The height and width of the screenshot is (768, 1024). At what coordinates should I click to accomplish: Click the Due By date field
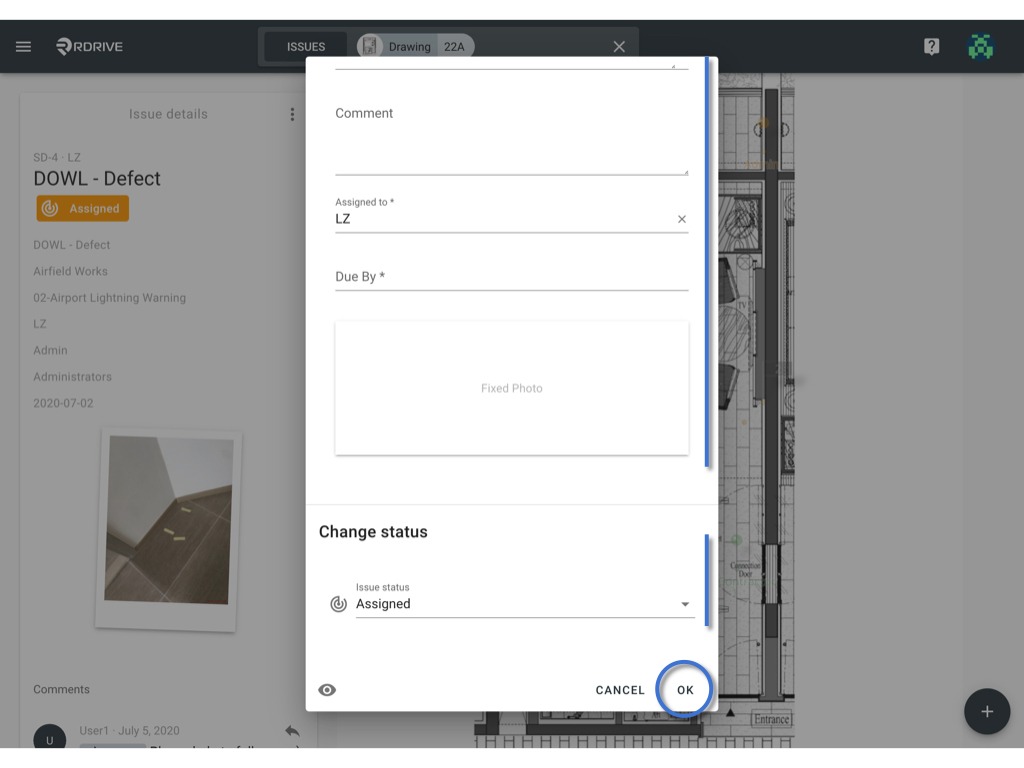[511, 276]
